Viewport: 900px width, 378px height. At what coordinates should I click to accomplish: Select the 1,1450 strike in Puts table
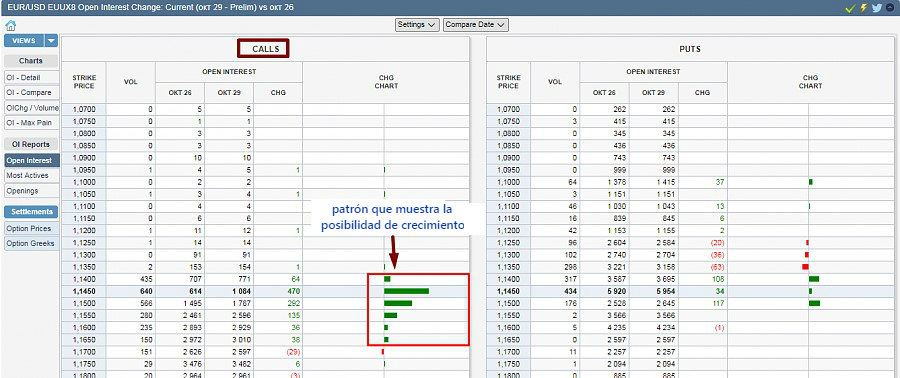pos(509,291)
